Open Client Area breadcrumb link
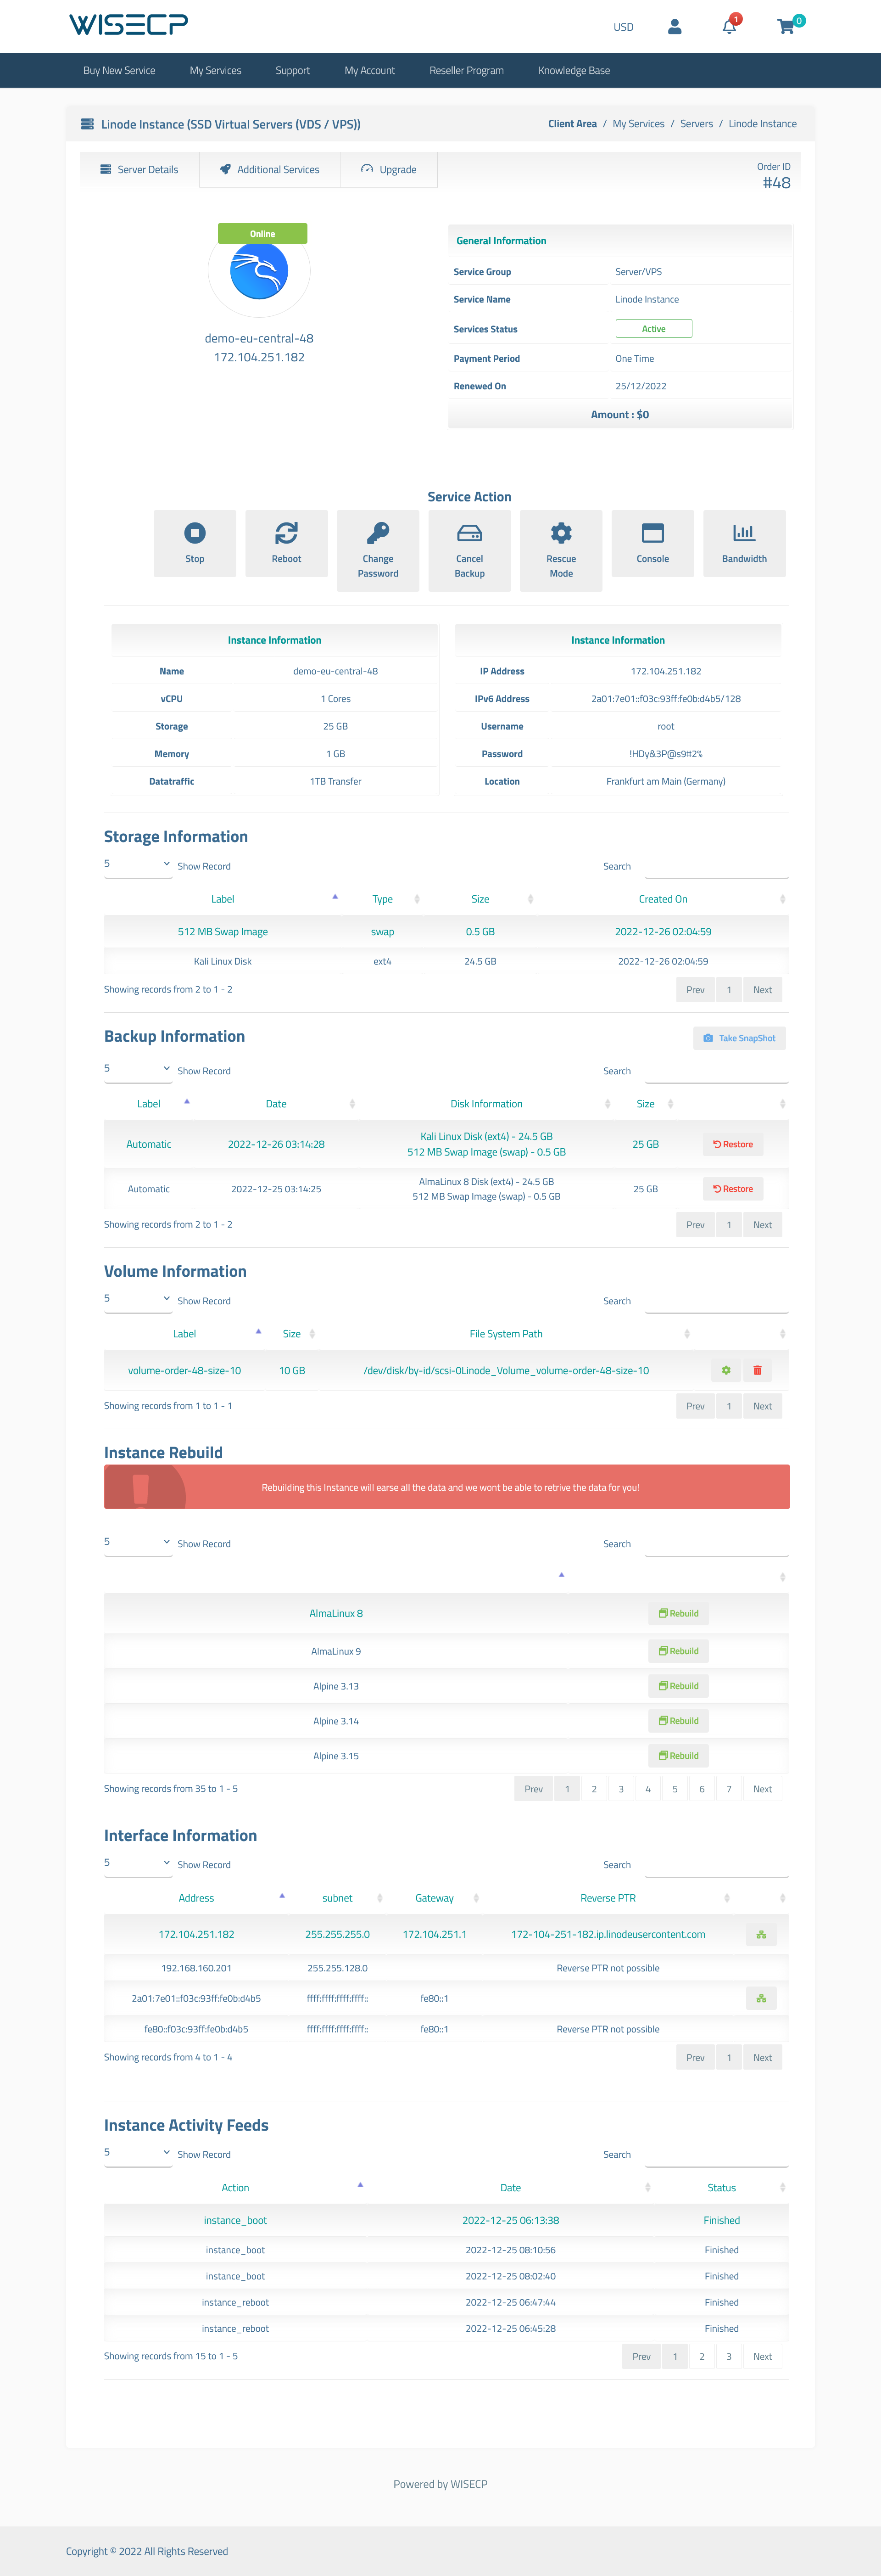Image resolution: width=881 pixels, height=2576 pixels. [x=572, y=124]
